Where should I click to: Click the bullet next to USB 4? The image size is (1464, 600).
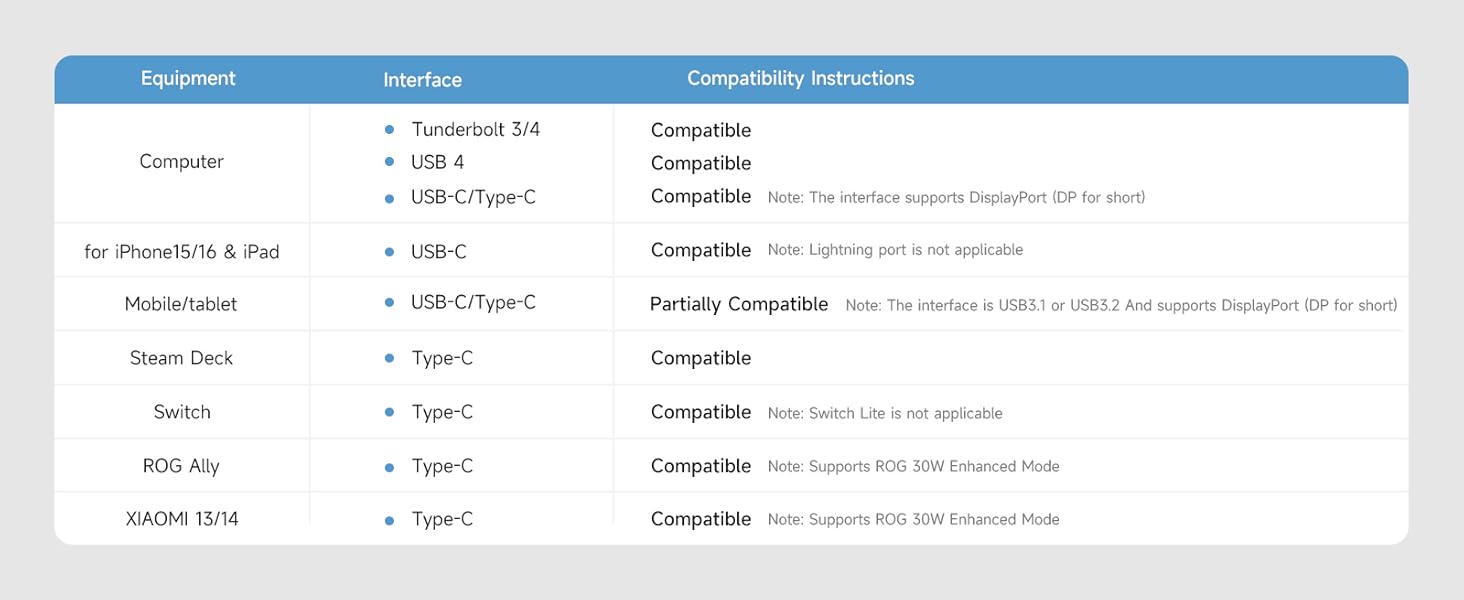coord(390,162)
